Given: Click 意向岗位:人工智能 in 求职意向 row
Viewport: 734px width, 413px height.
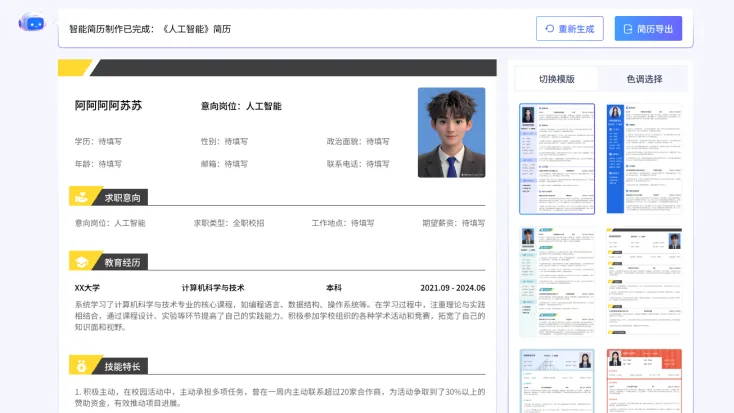Looking at the screenshot, I should coord(110,223).
